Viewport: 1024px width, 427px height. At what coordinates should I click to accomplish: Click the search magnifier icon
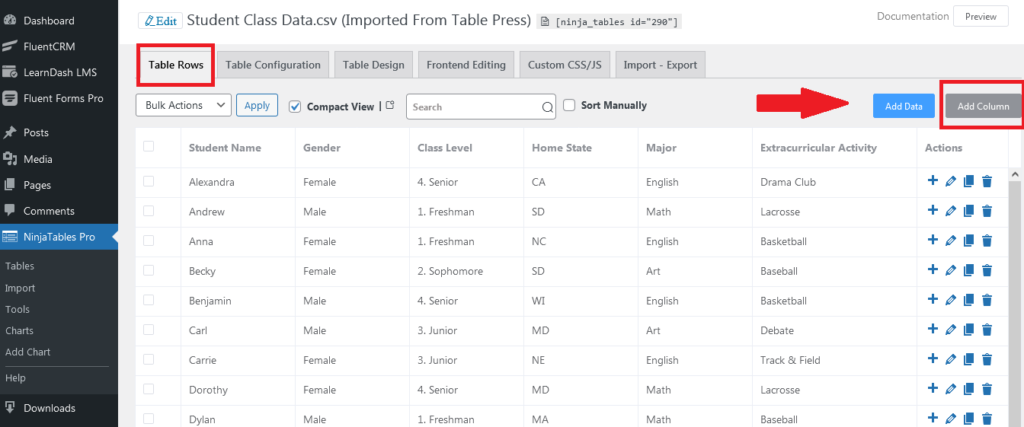(547, 107)
